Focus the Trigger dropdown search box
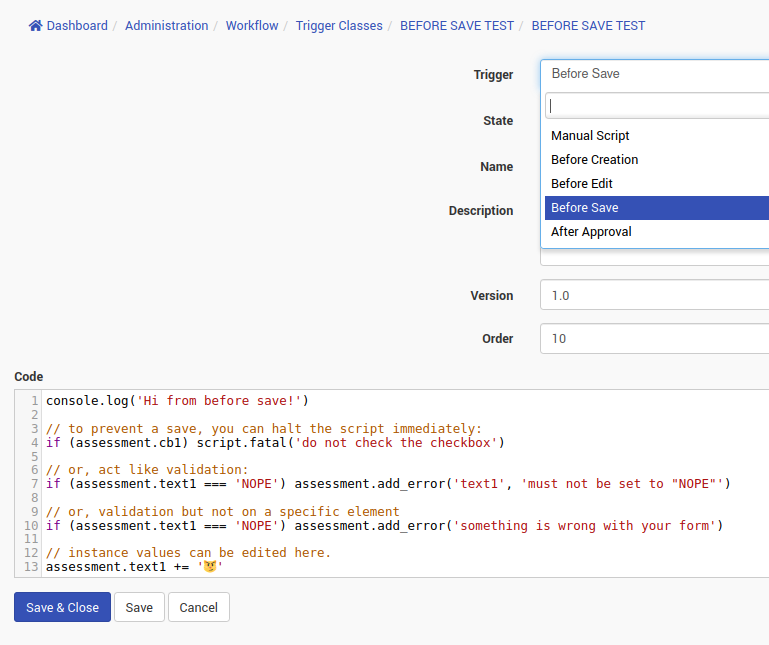The height and width of the screenshot is (645, 769). point(657,106)
